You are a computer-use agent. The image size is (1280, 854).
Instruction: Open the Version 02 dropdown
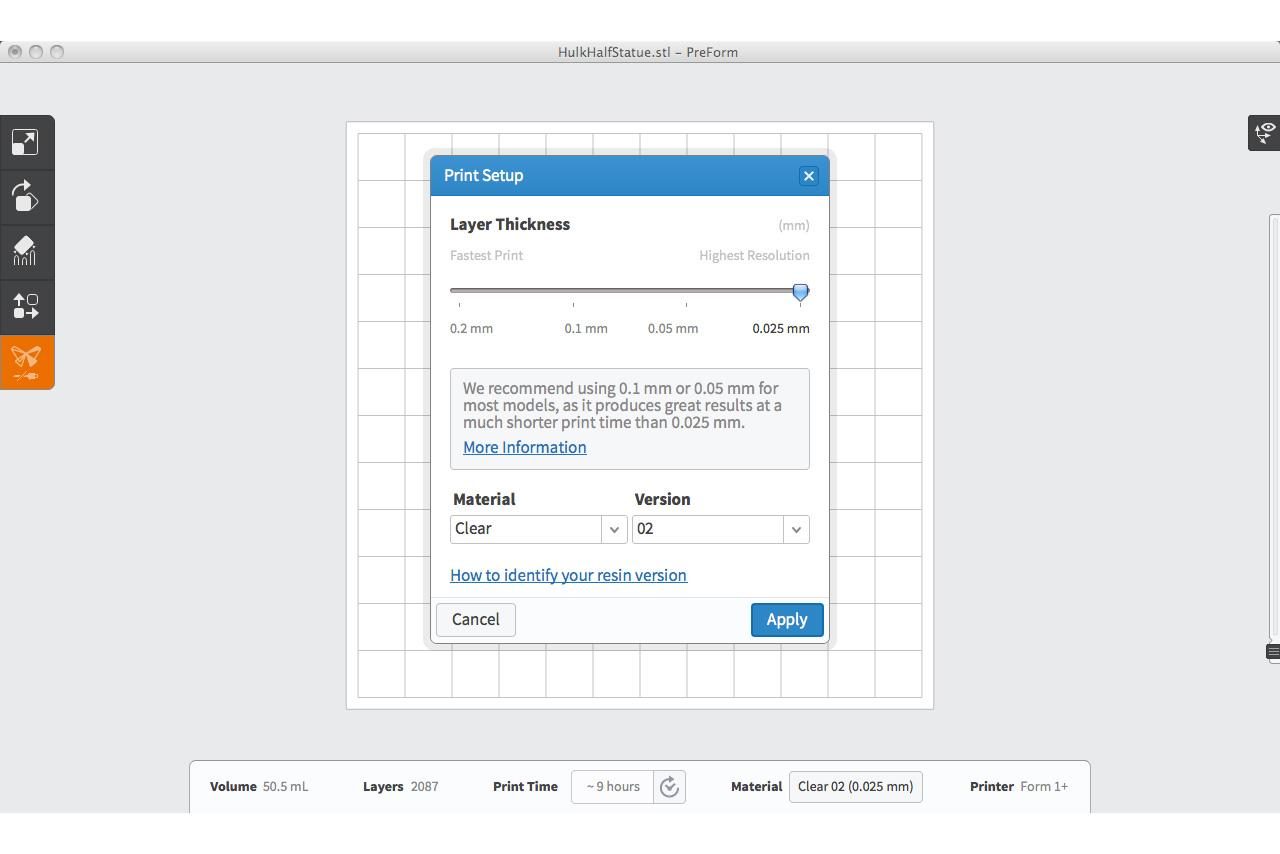pyautogui.click(x=720, y=529)
